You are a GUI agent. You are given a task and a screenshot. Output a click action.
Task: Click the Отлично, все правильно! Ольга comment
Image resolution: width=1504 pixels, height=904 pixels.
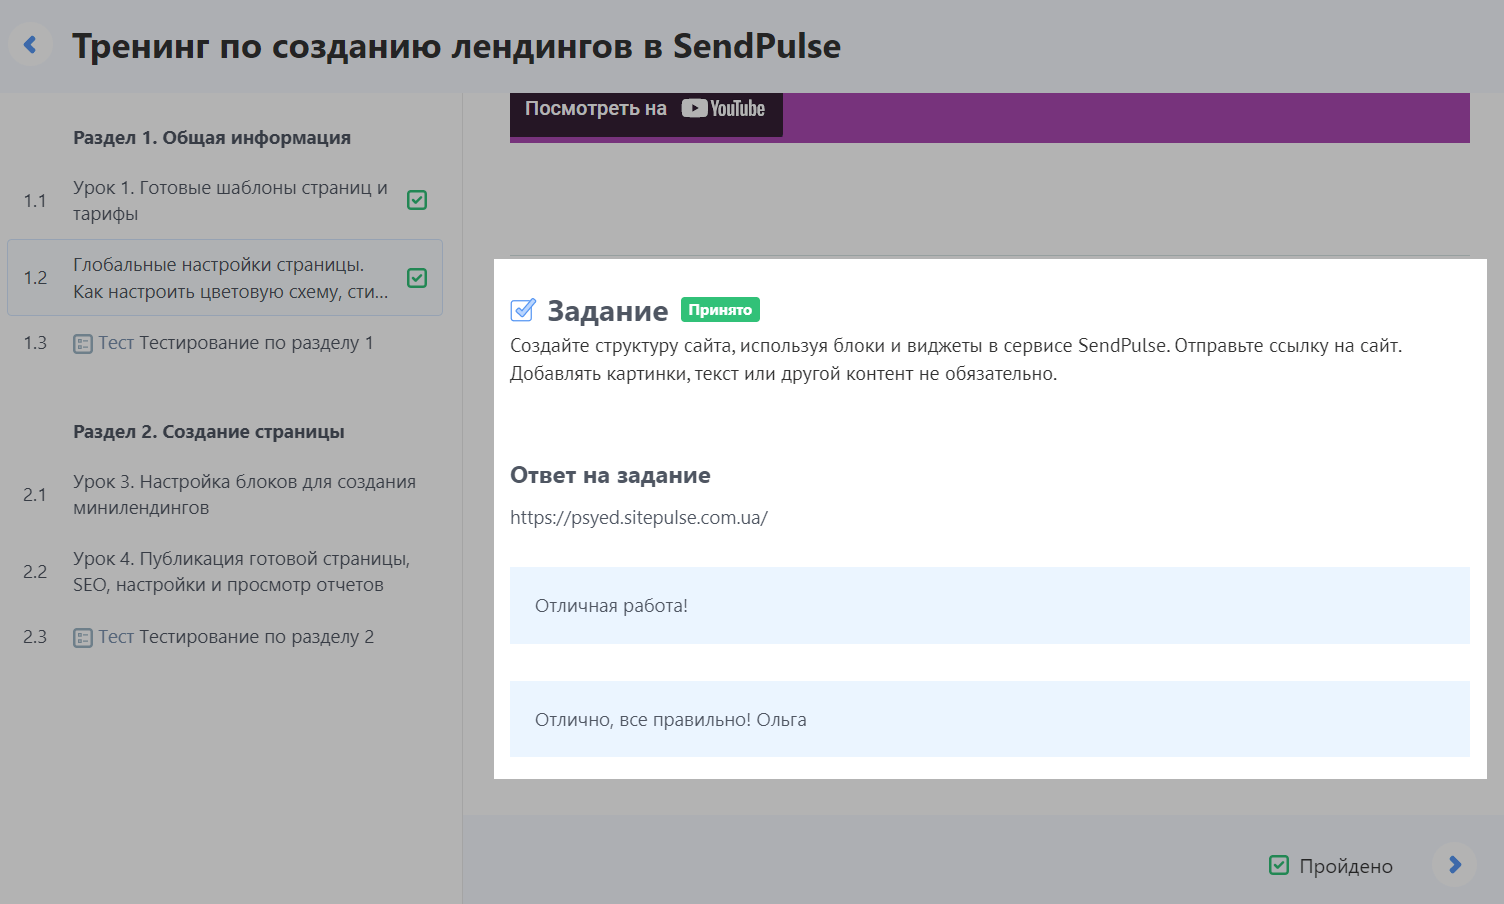(990, 719)
